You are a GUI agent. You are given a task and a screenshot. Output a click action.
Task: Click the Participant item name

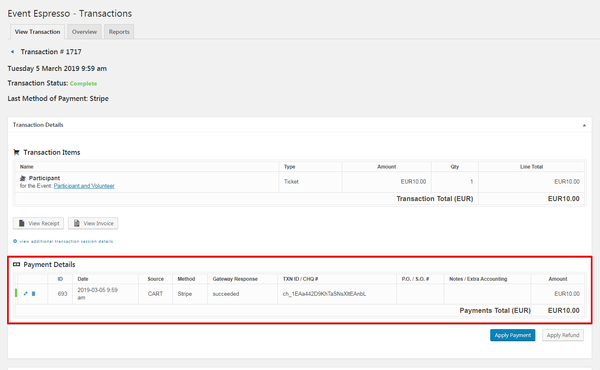44,178
